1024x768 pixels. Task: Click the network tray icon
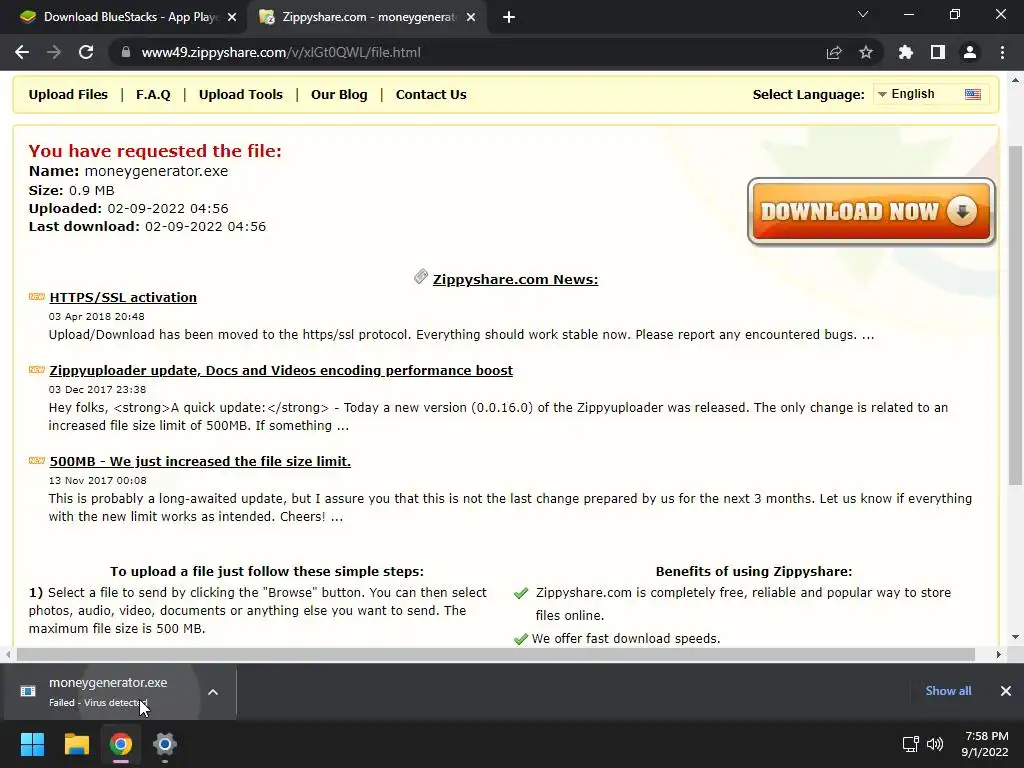click(x=910, y=744)
